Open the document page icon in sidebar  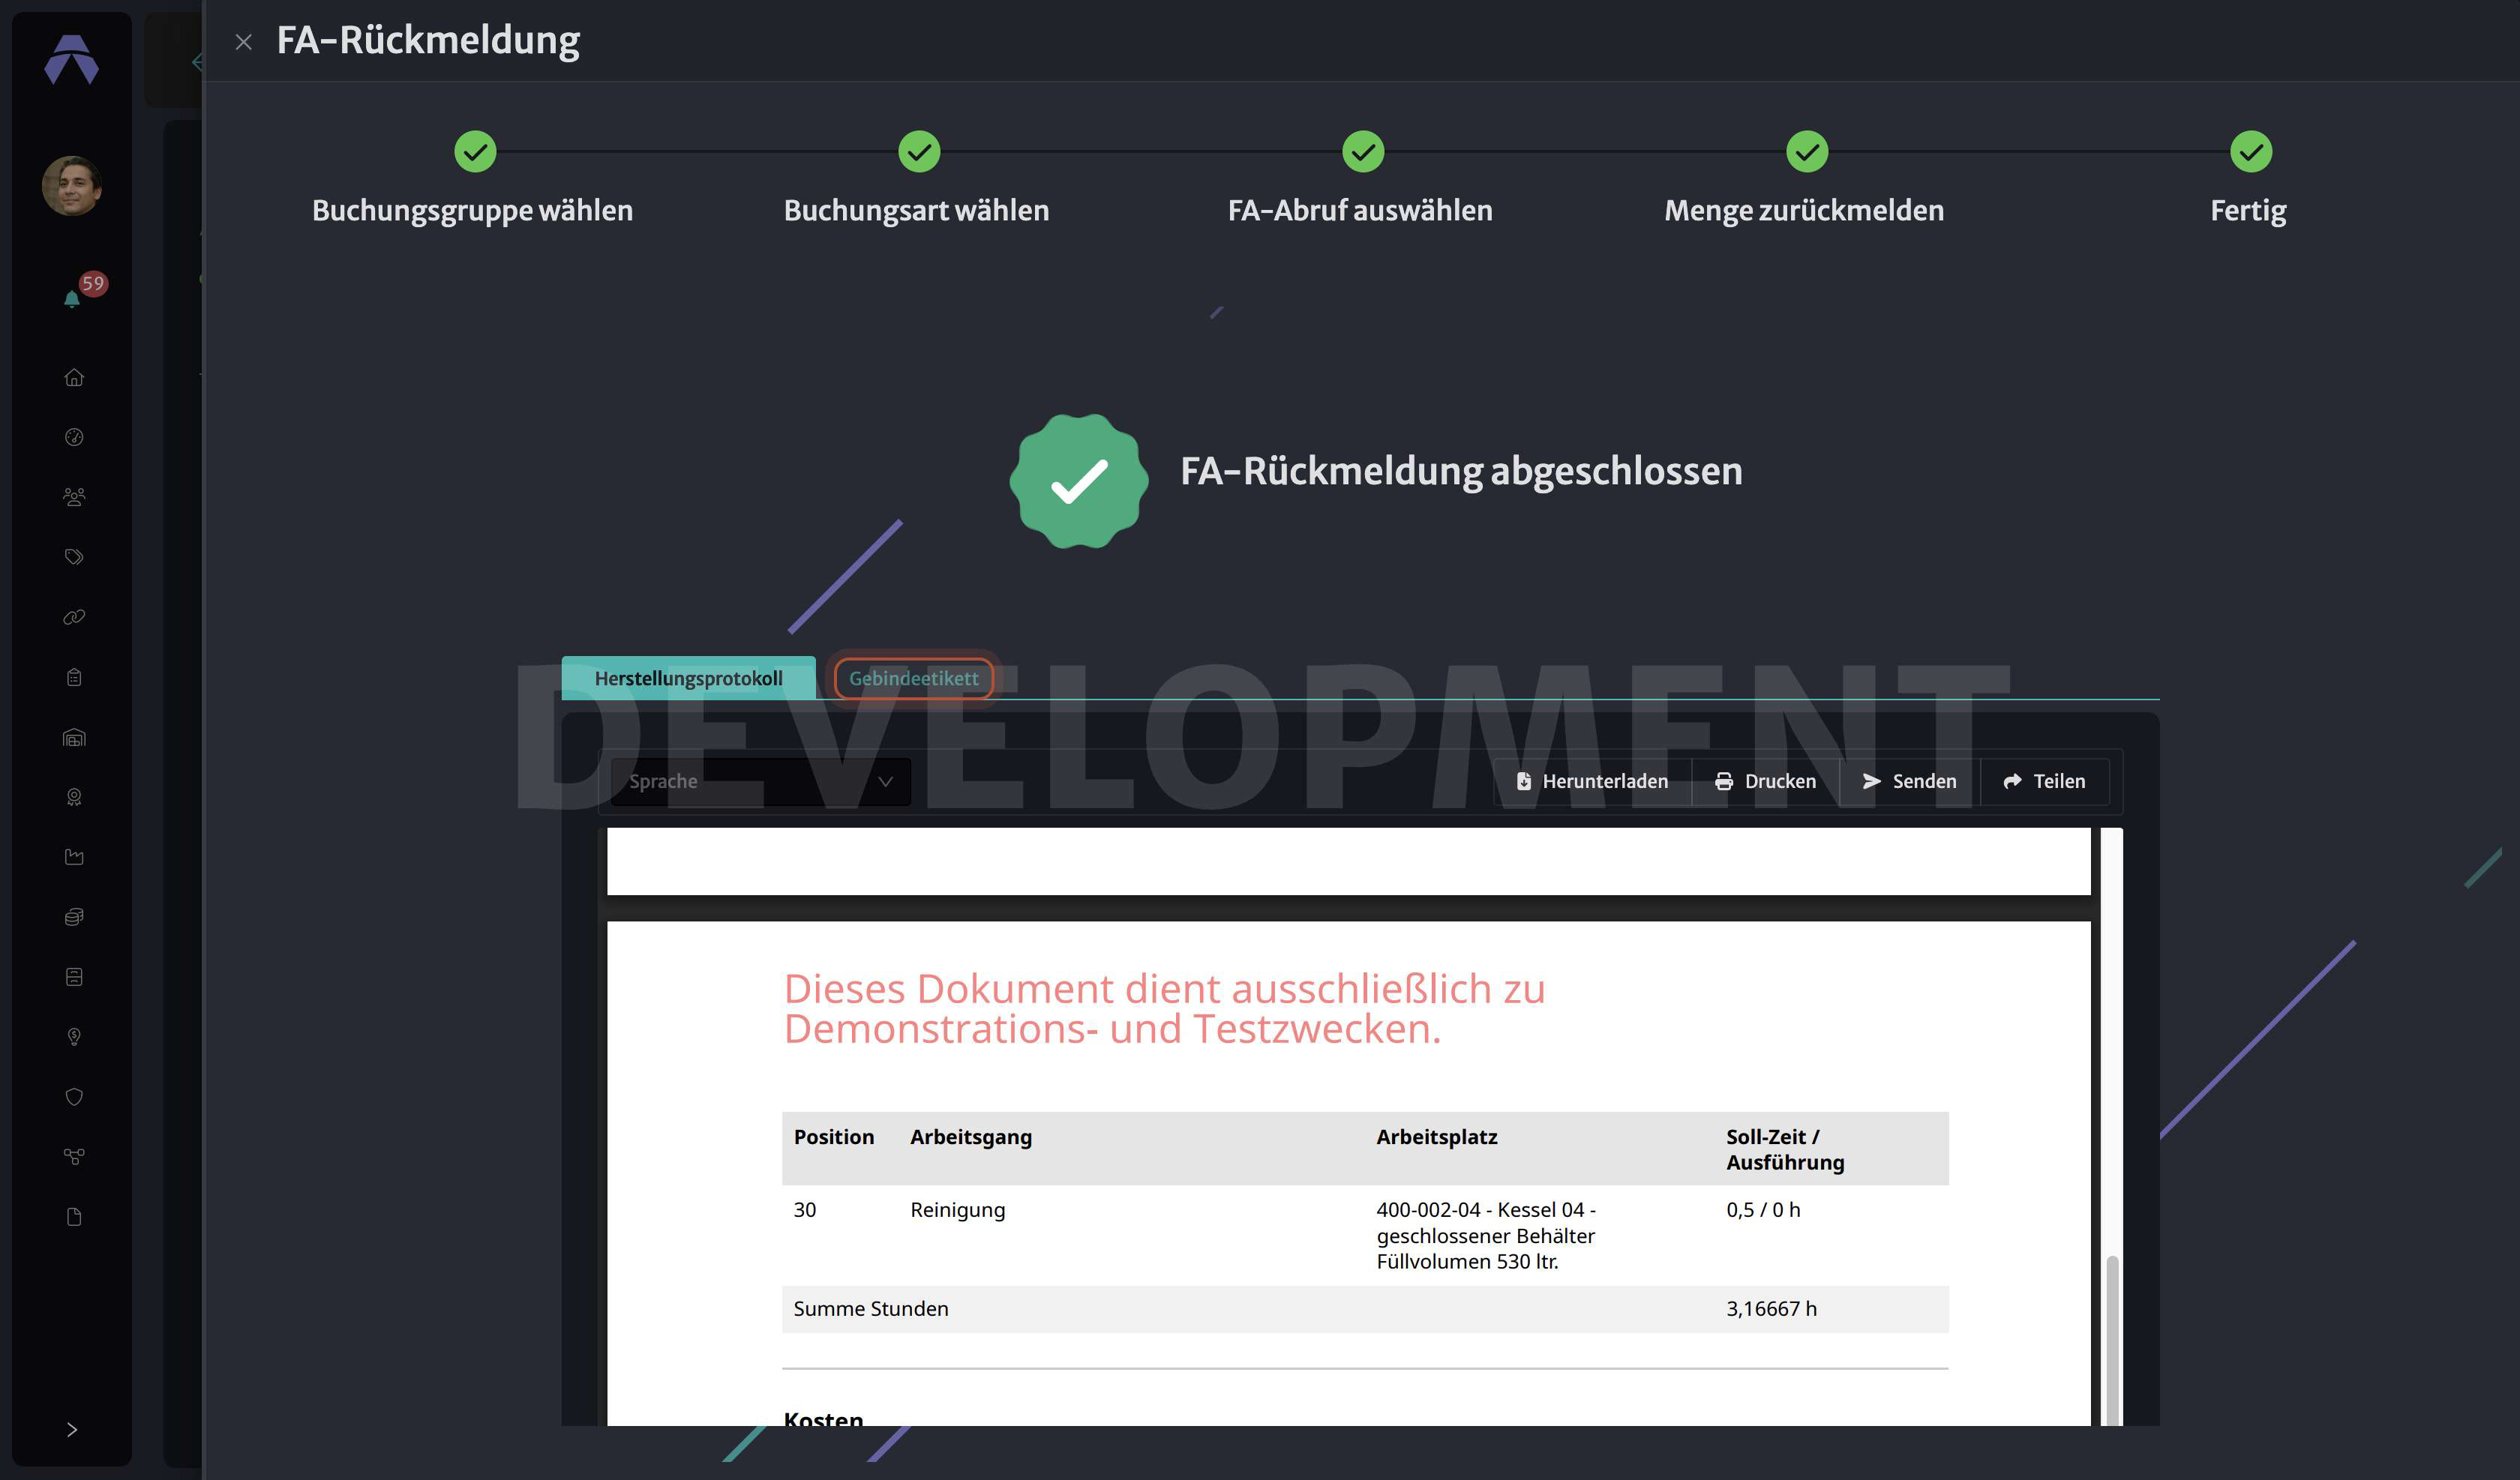click(x=74, y=1217)
